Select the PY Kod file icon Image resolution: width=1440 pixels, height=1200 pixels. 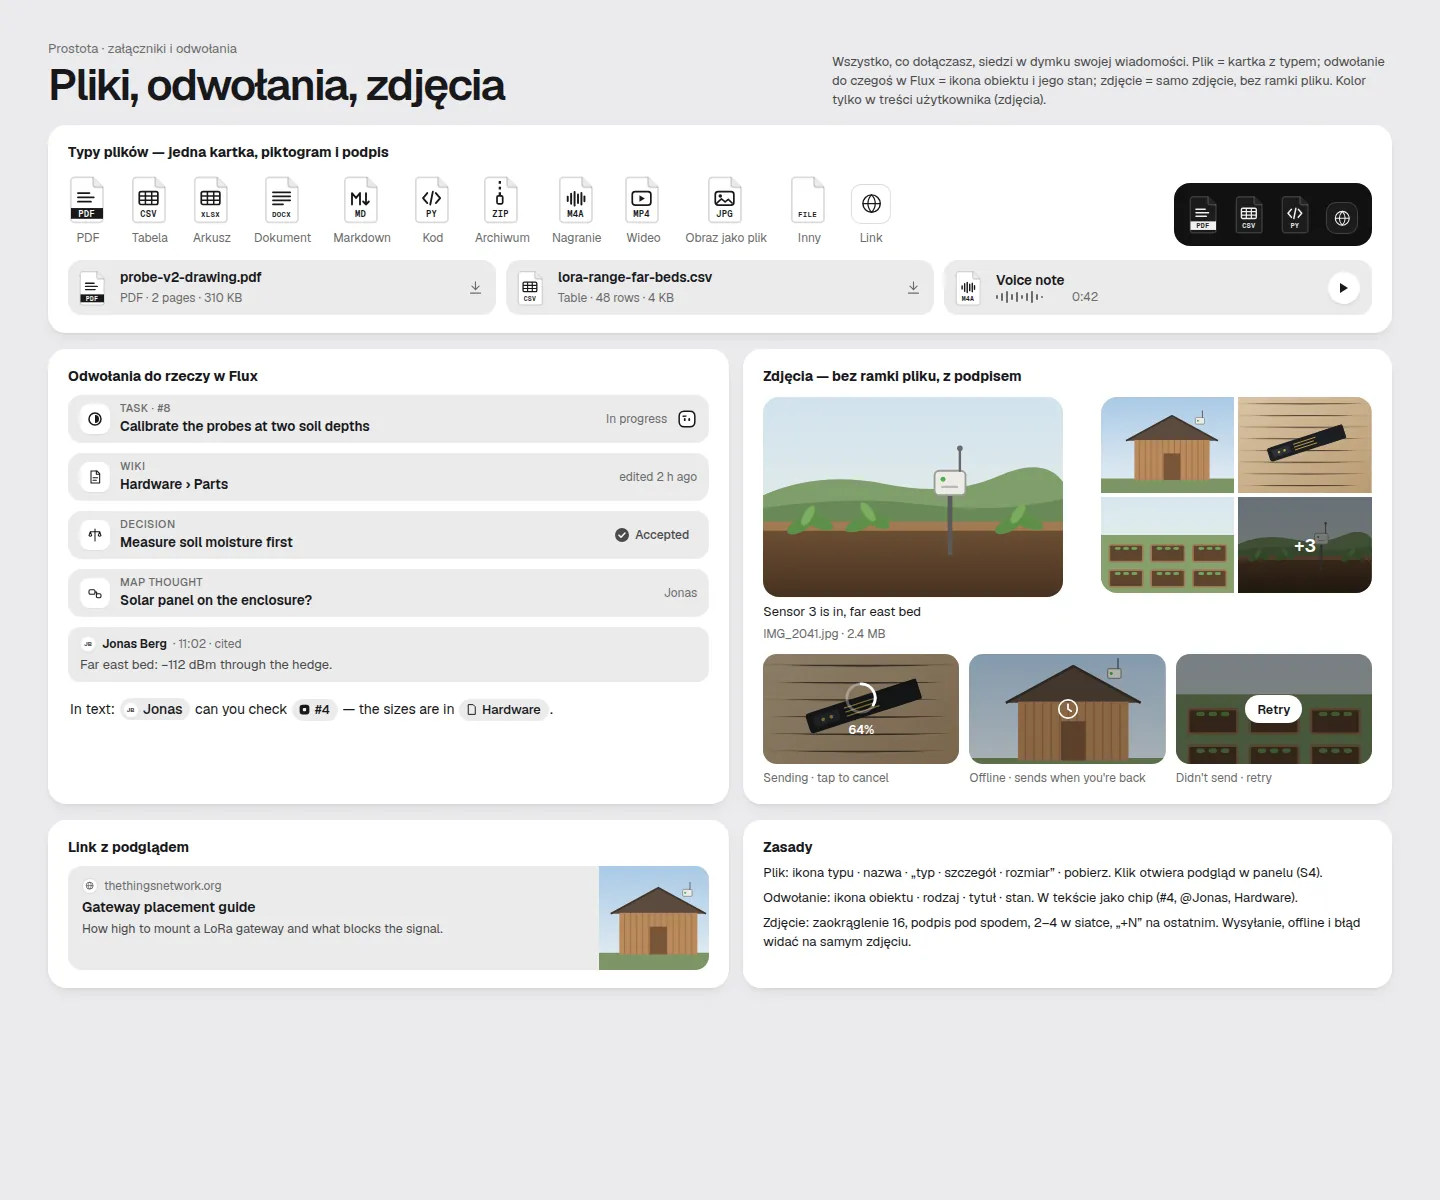pyautogui.click(x=432, y=199)
